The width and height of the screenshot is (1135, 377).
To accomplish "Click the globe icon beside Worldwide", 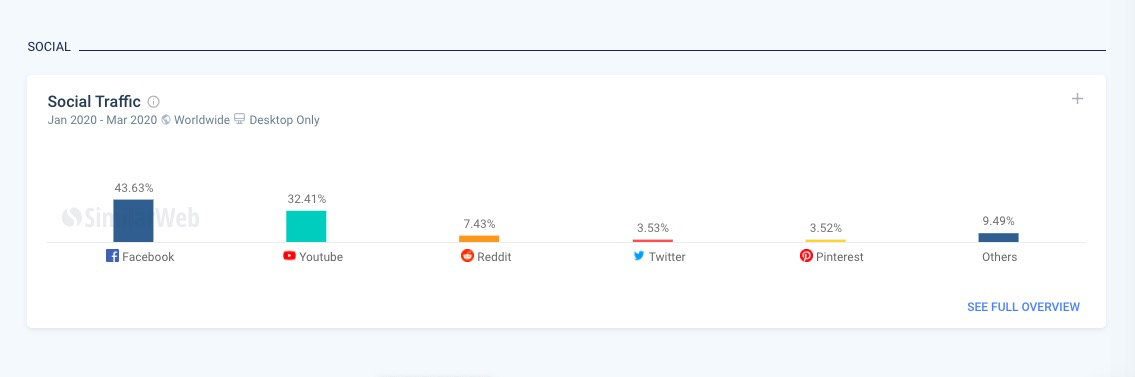I will click(x=166, y=120).
